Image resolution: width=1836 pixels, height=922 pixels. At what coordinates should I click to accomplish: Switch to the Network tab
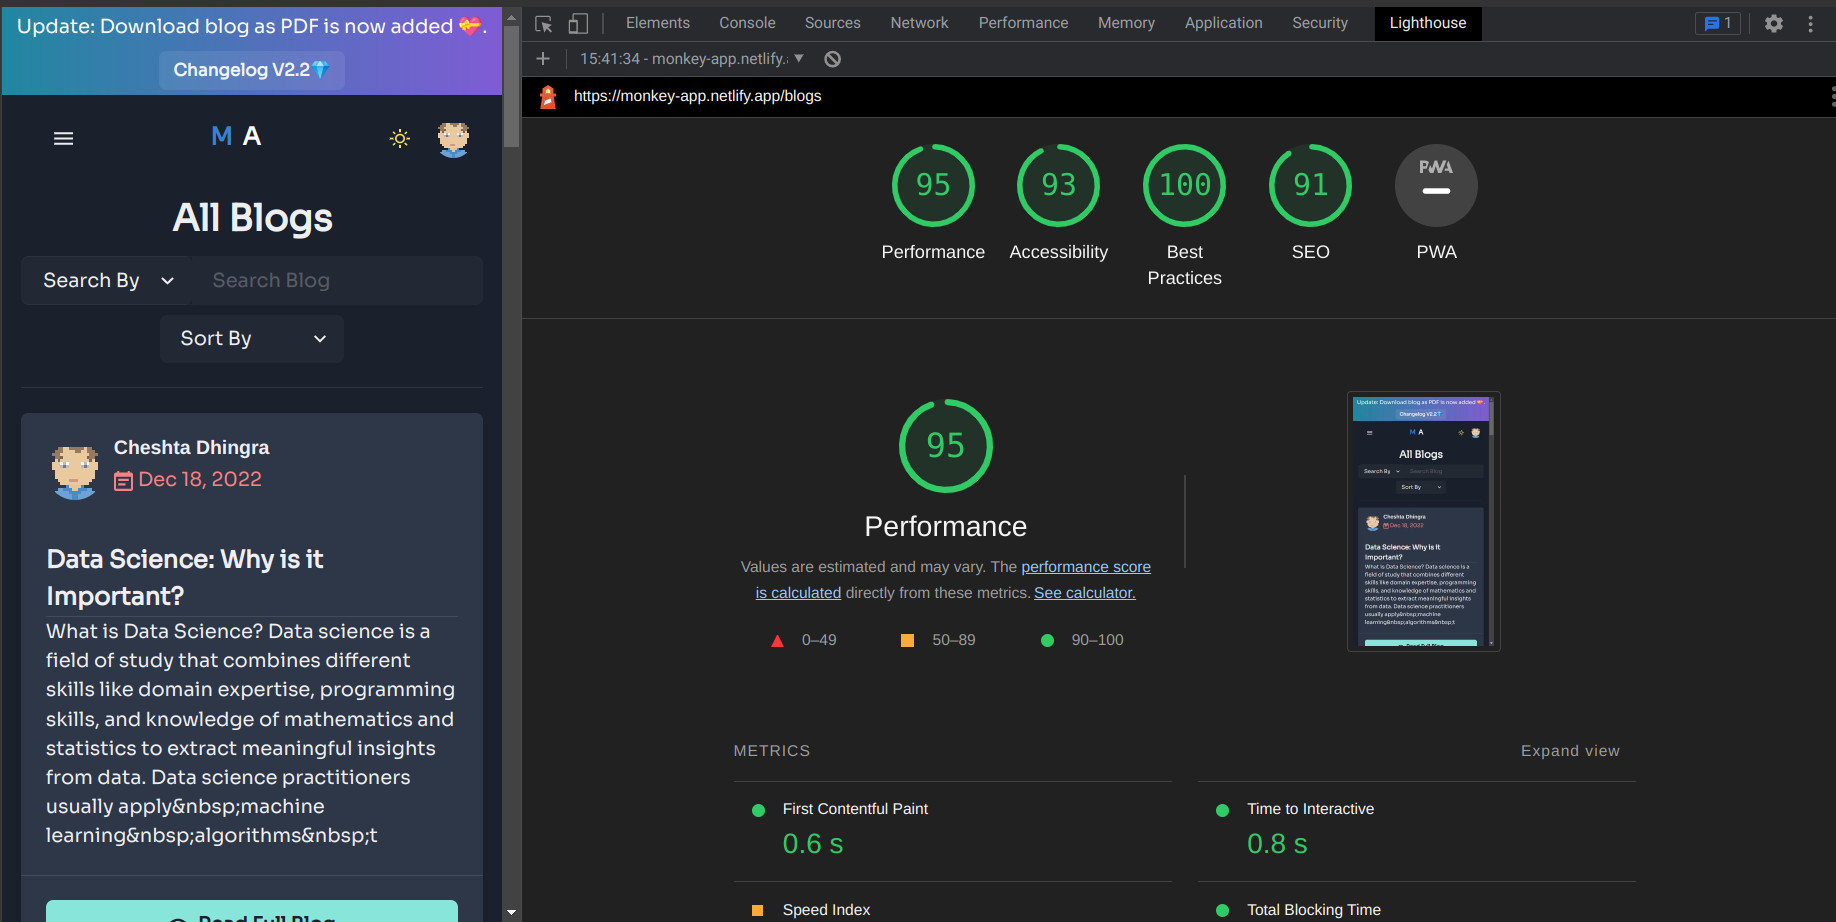click(x=919, y=23)
